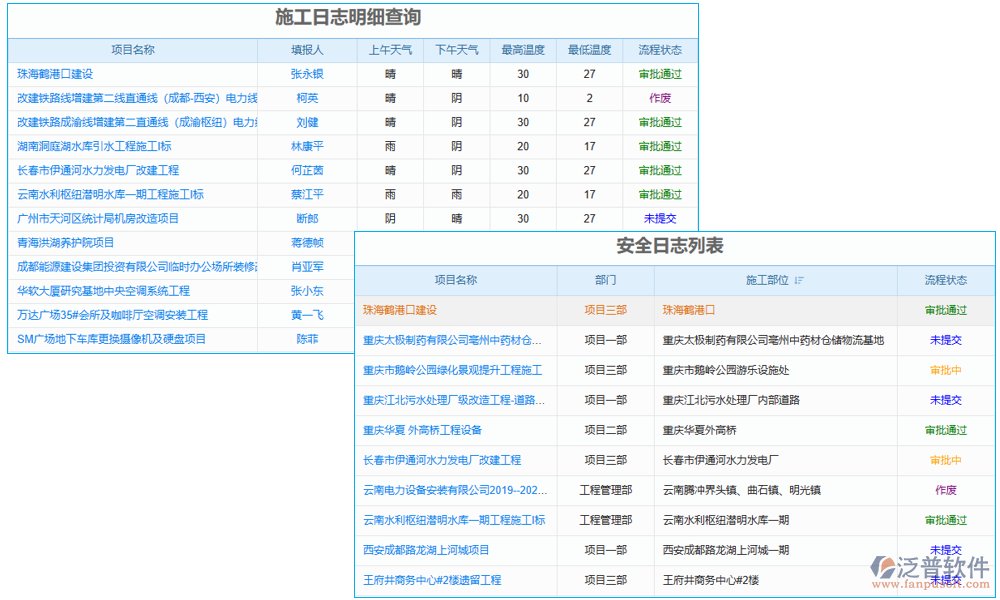Click the sort icon beside 施工部位 column
Screen dimensions: 1000x600
[797, 280]
